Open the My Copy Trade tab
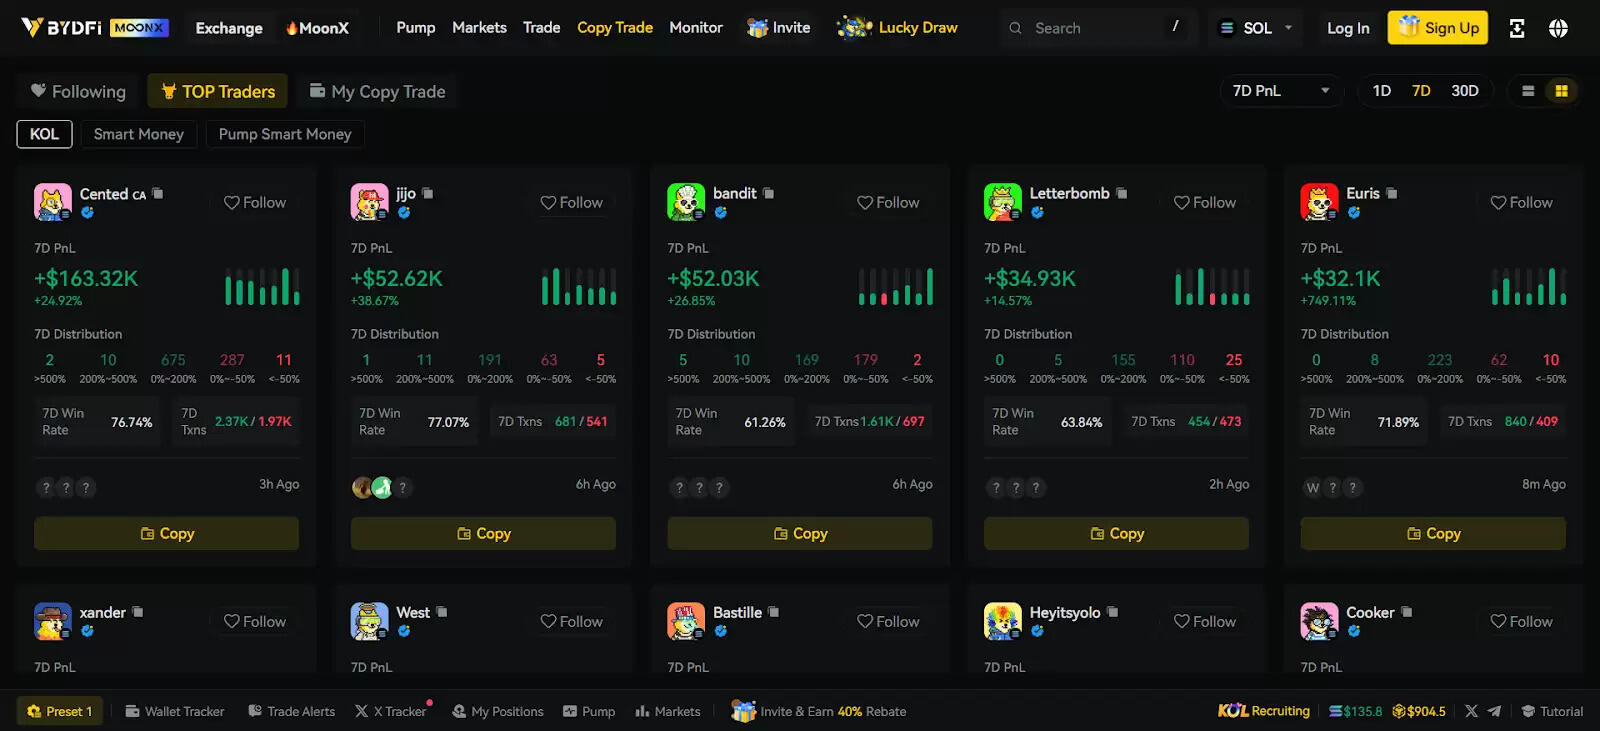The image size is (1600, 731). [377, 91]
